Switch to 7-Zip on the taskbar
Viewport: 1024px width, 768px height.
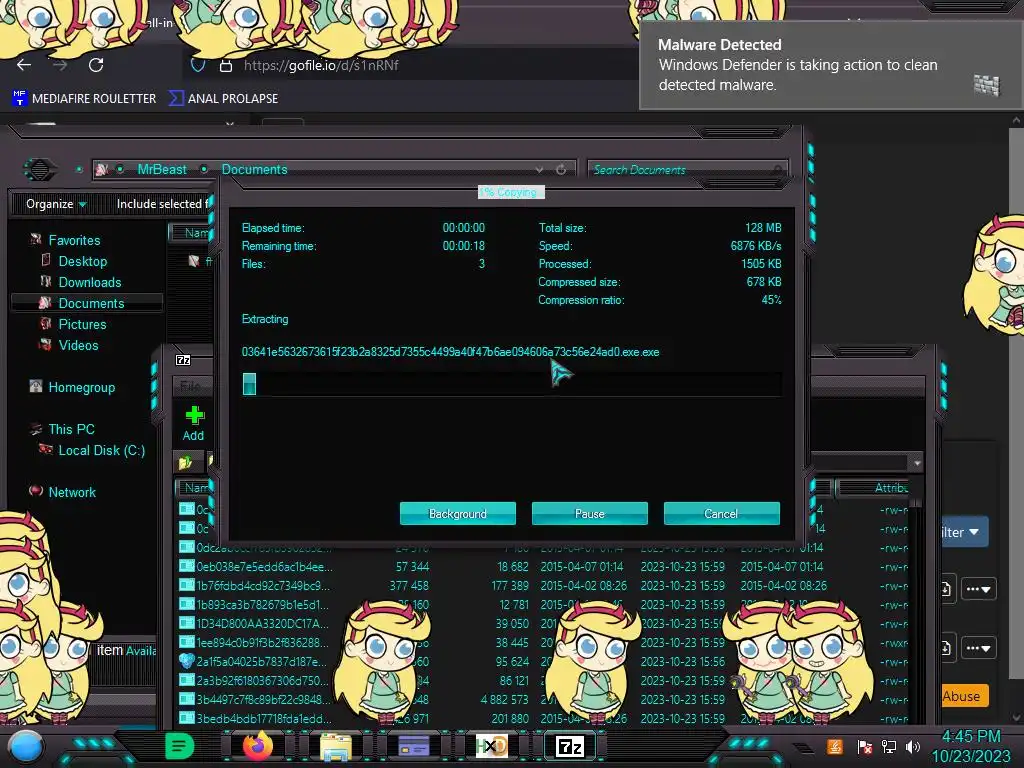click(x=569, y=746)
